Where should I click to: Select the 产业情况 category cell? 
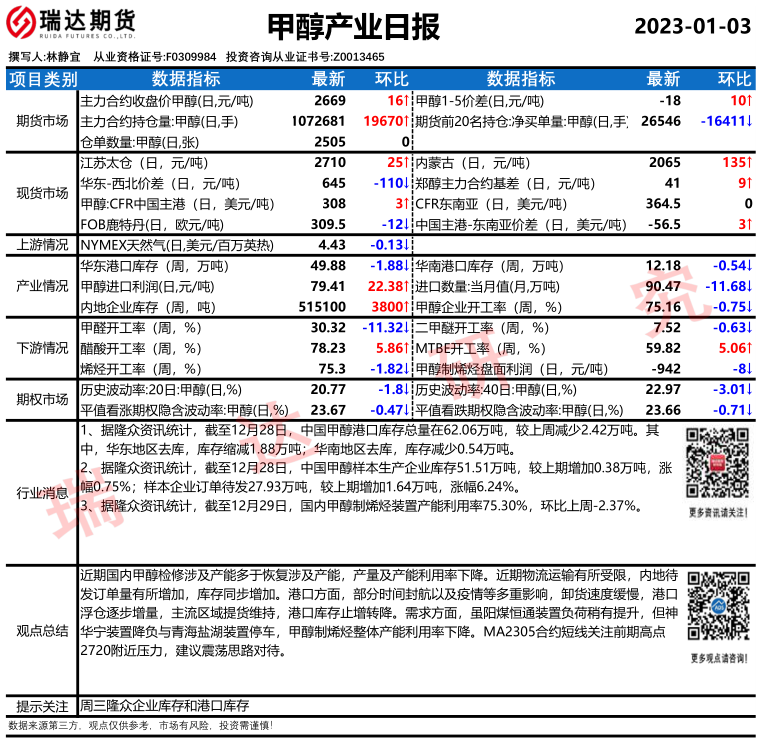[42, 286]
